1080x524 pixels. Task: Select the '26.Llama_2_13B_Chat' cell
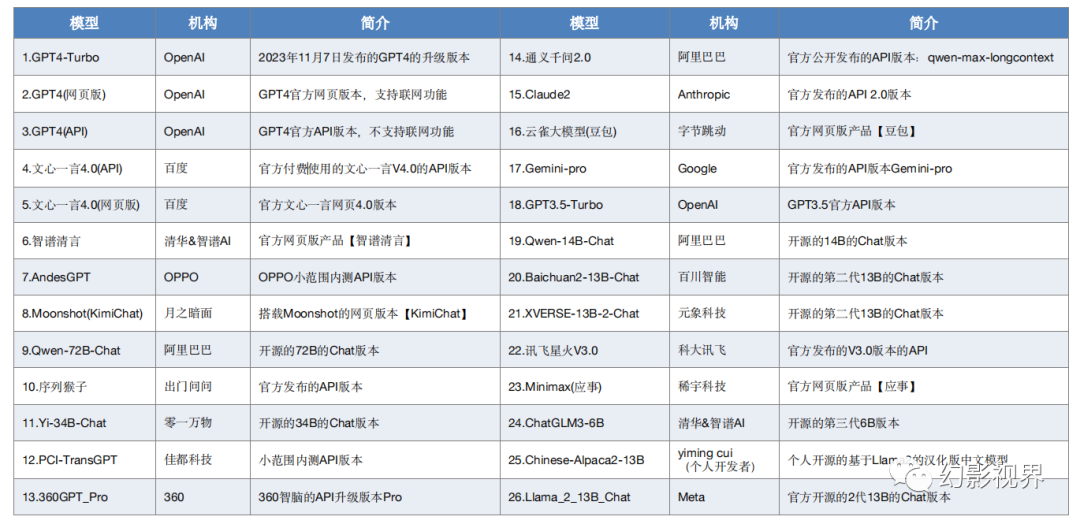point(585,496)
